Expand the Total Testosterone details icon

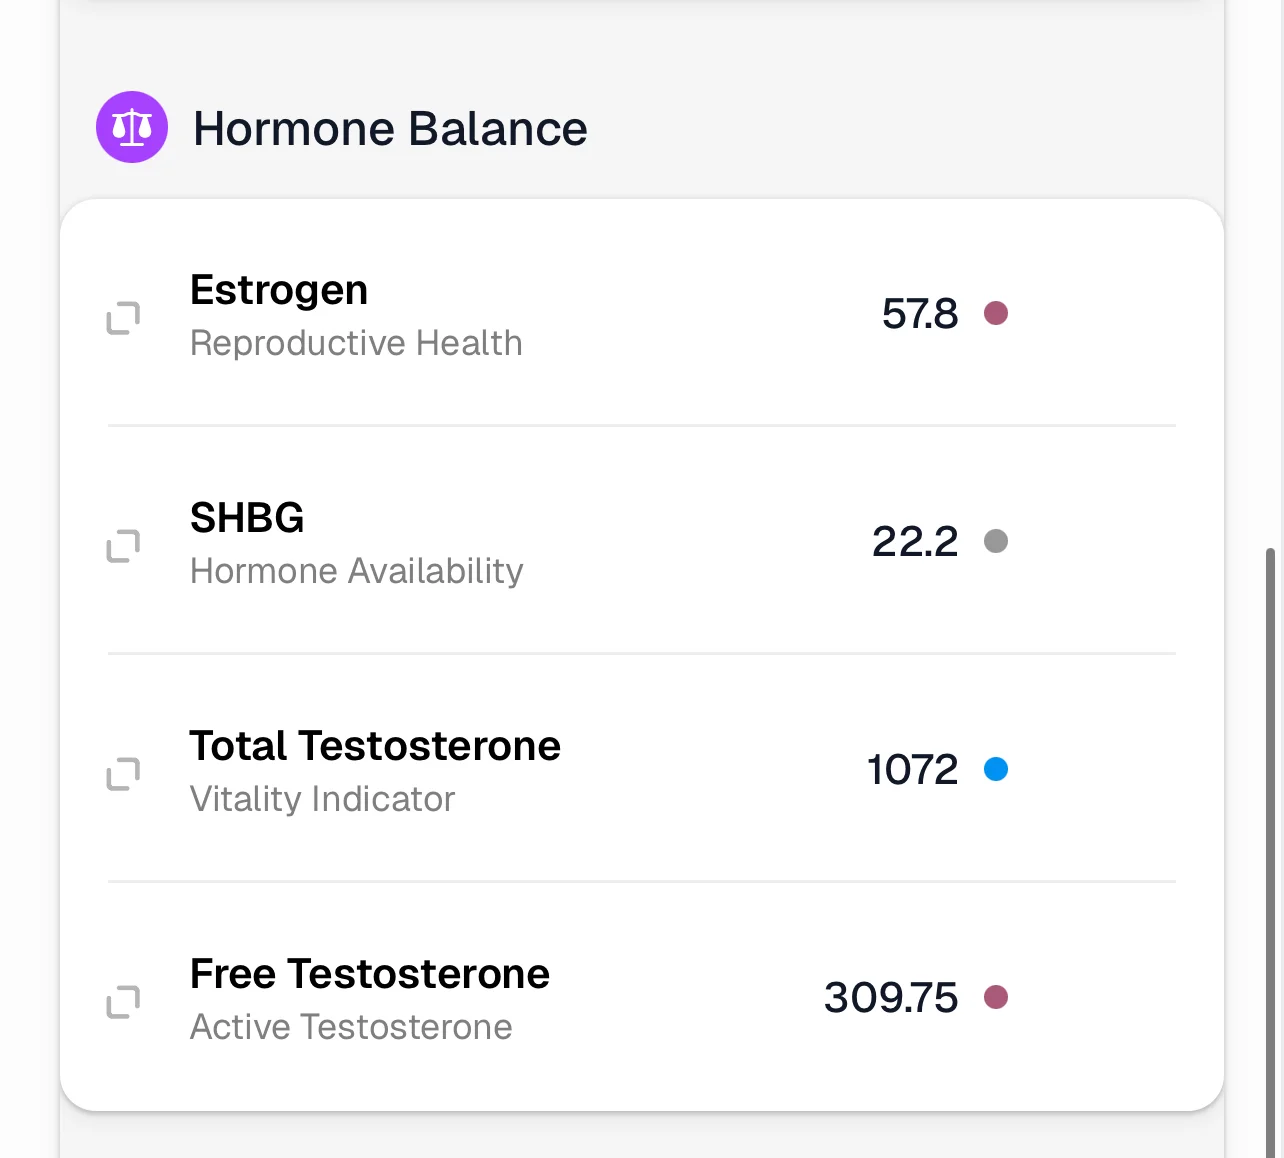[x=123, y=774]
